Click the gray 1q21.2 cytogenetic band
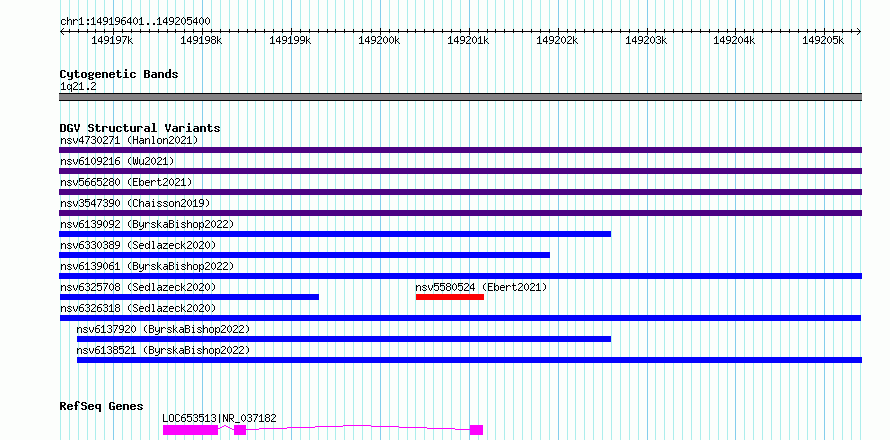The image size is (890, 440). coord(460,97)
